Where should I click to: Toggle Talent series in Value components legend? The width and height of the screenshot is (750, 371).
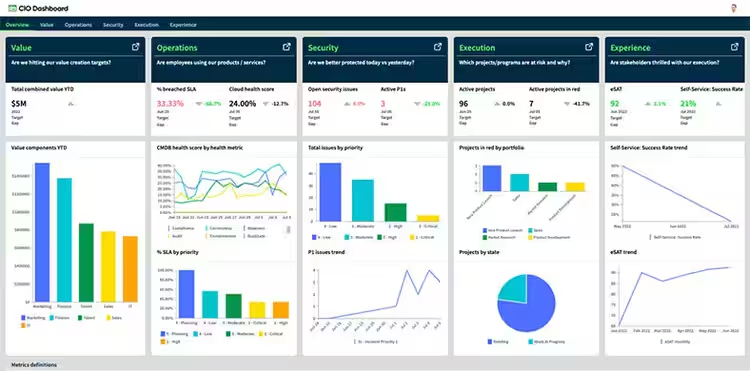pos(88,317)
